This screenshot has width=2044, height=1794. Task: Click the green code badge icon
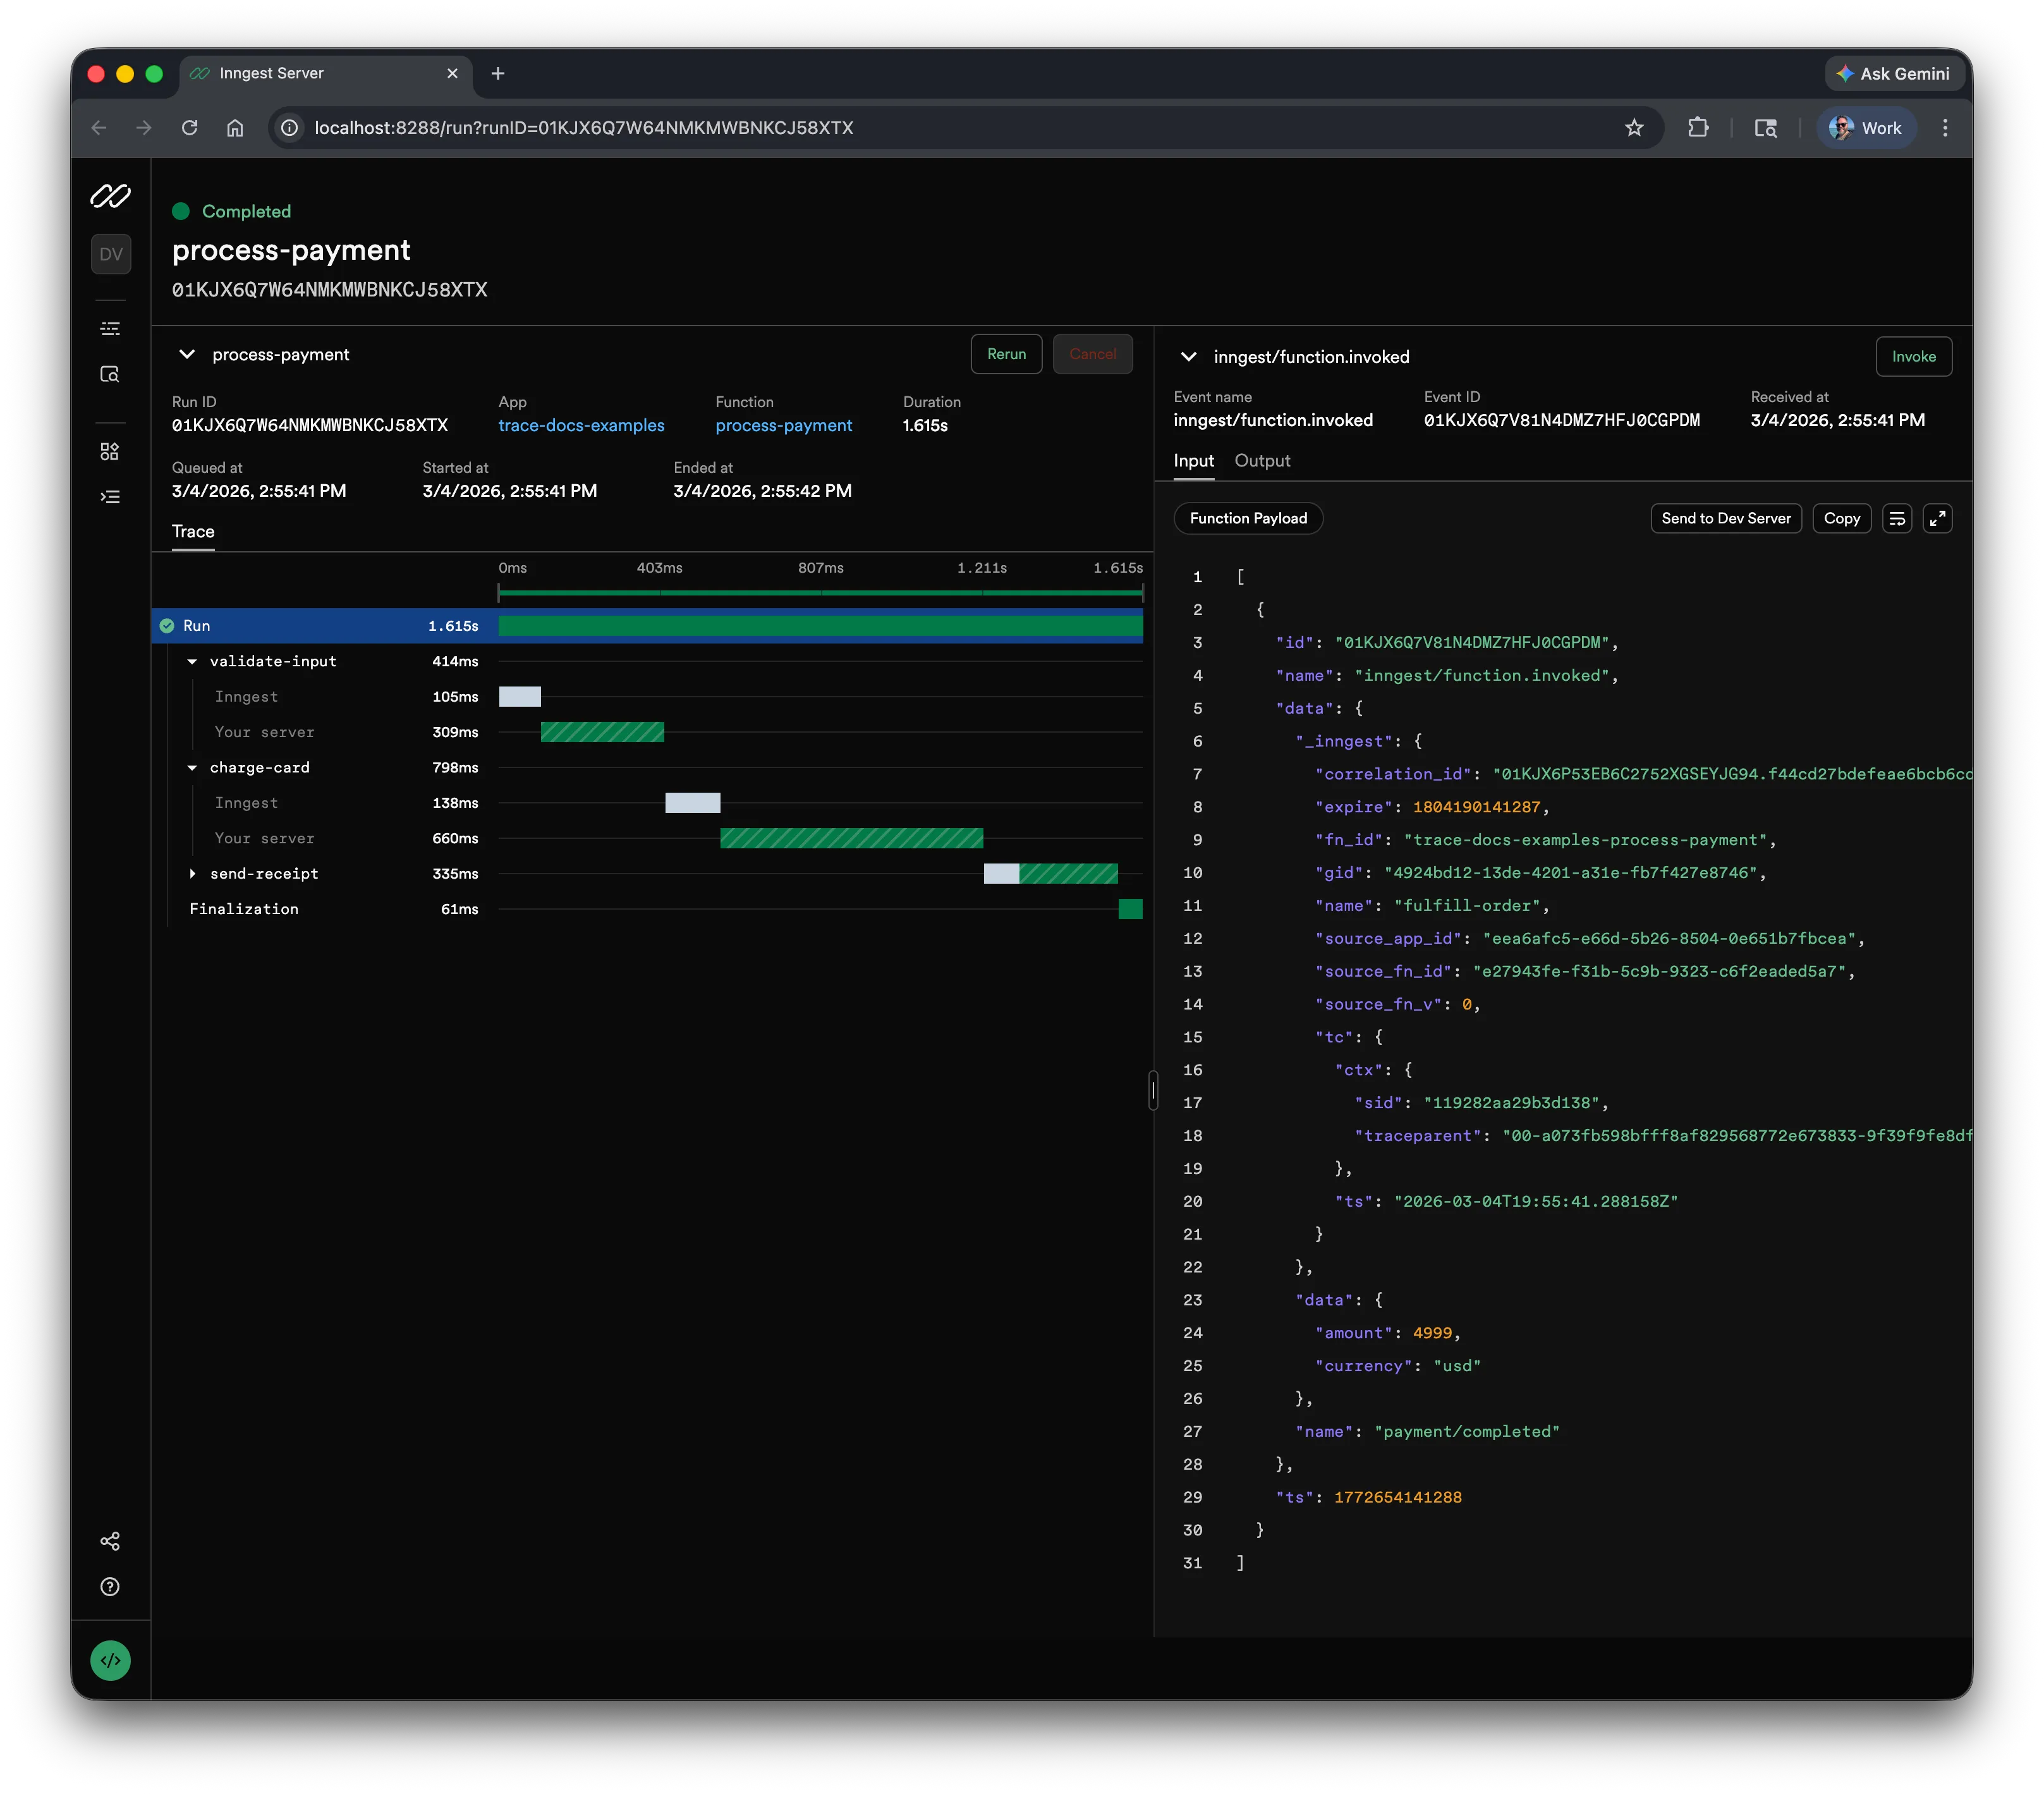pyautogui.click(x=110, y=1661)
